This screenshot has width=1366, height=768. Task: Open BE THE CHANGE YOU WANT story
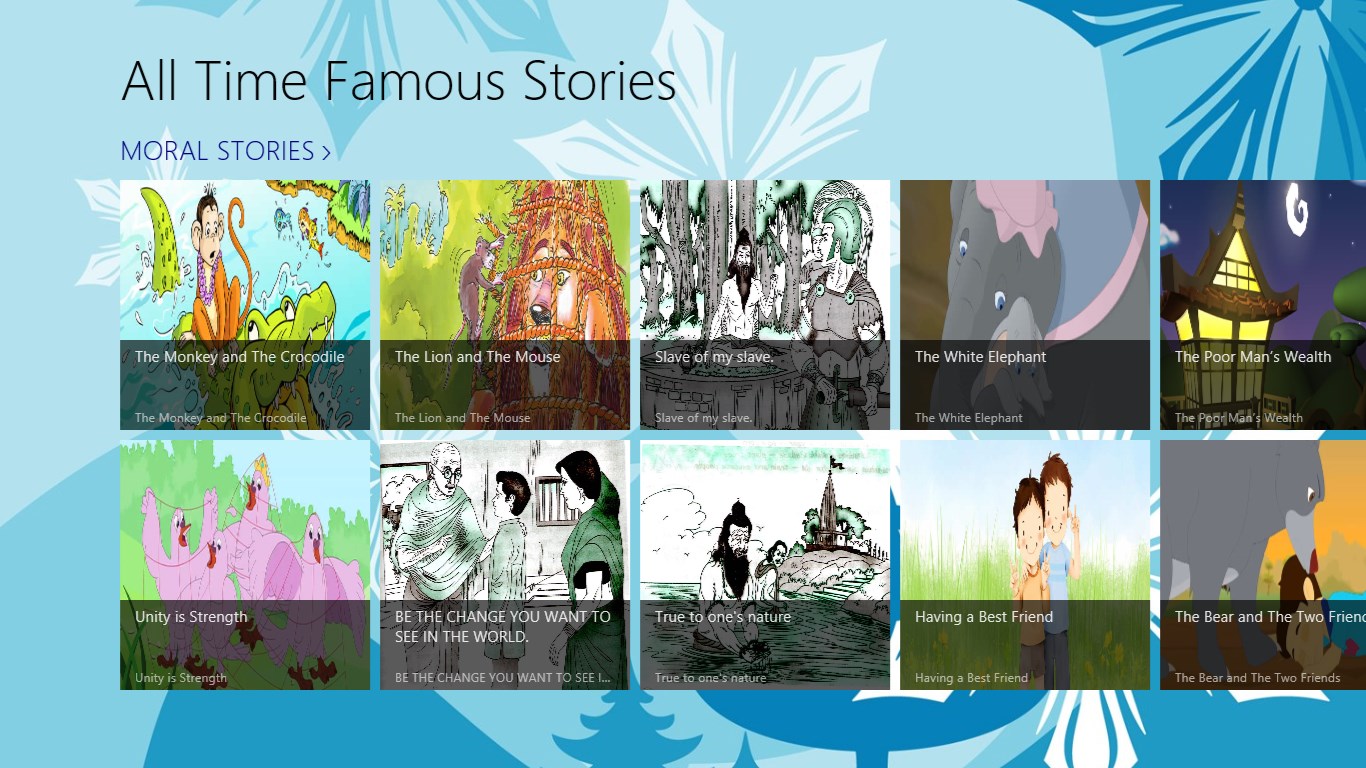click(505, 565)
